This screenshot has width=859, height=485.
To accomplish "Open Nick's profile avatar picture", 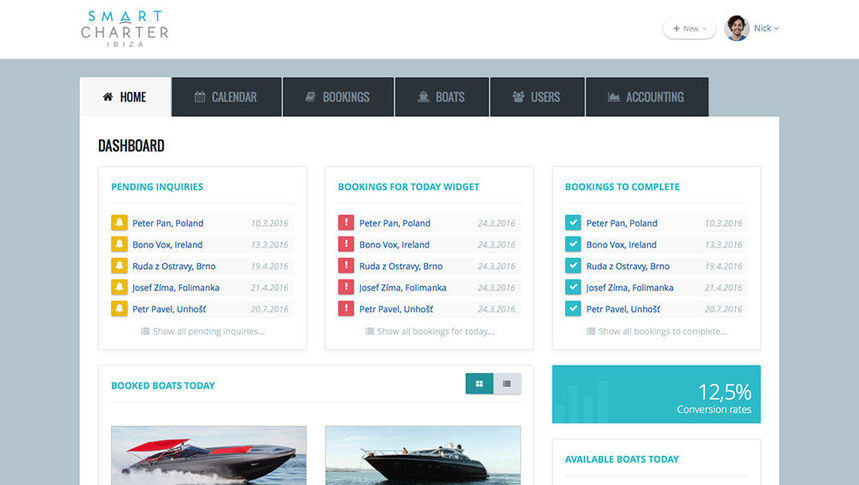I will [737, 28].
